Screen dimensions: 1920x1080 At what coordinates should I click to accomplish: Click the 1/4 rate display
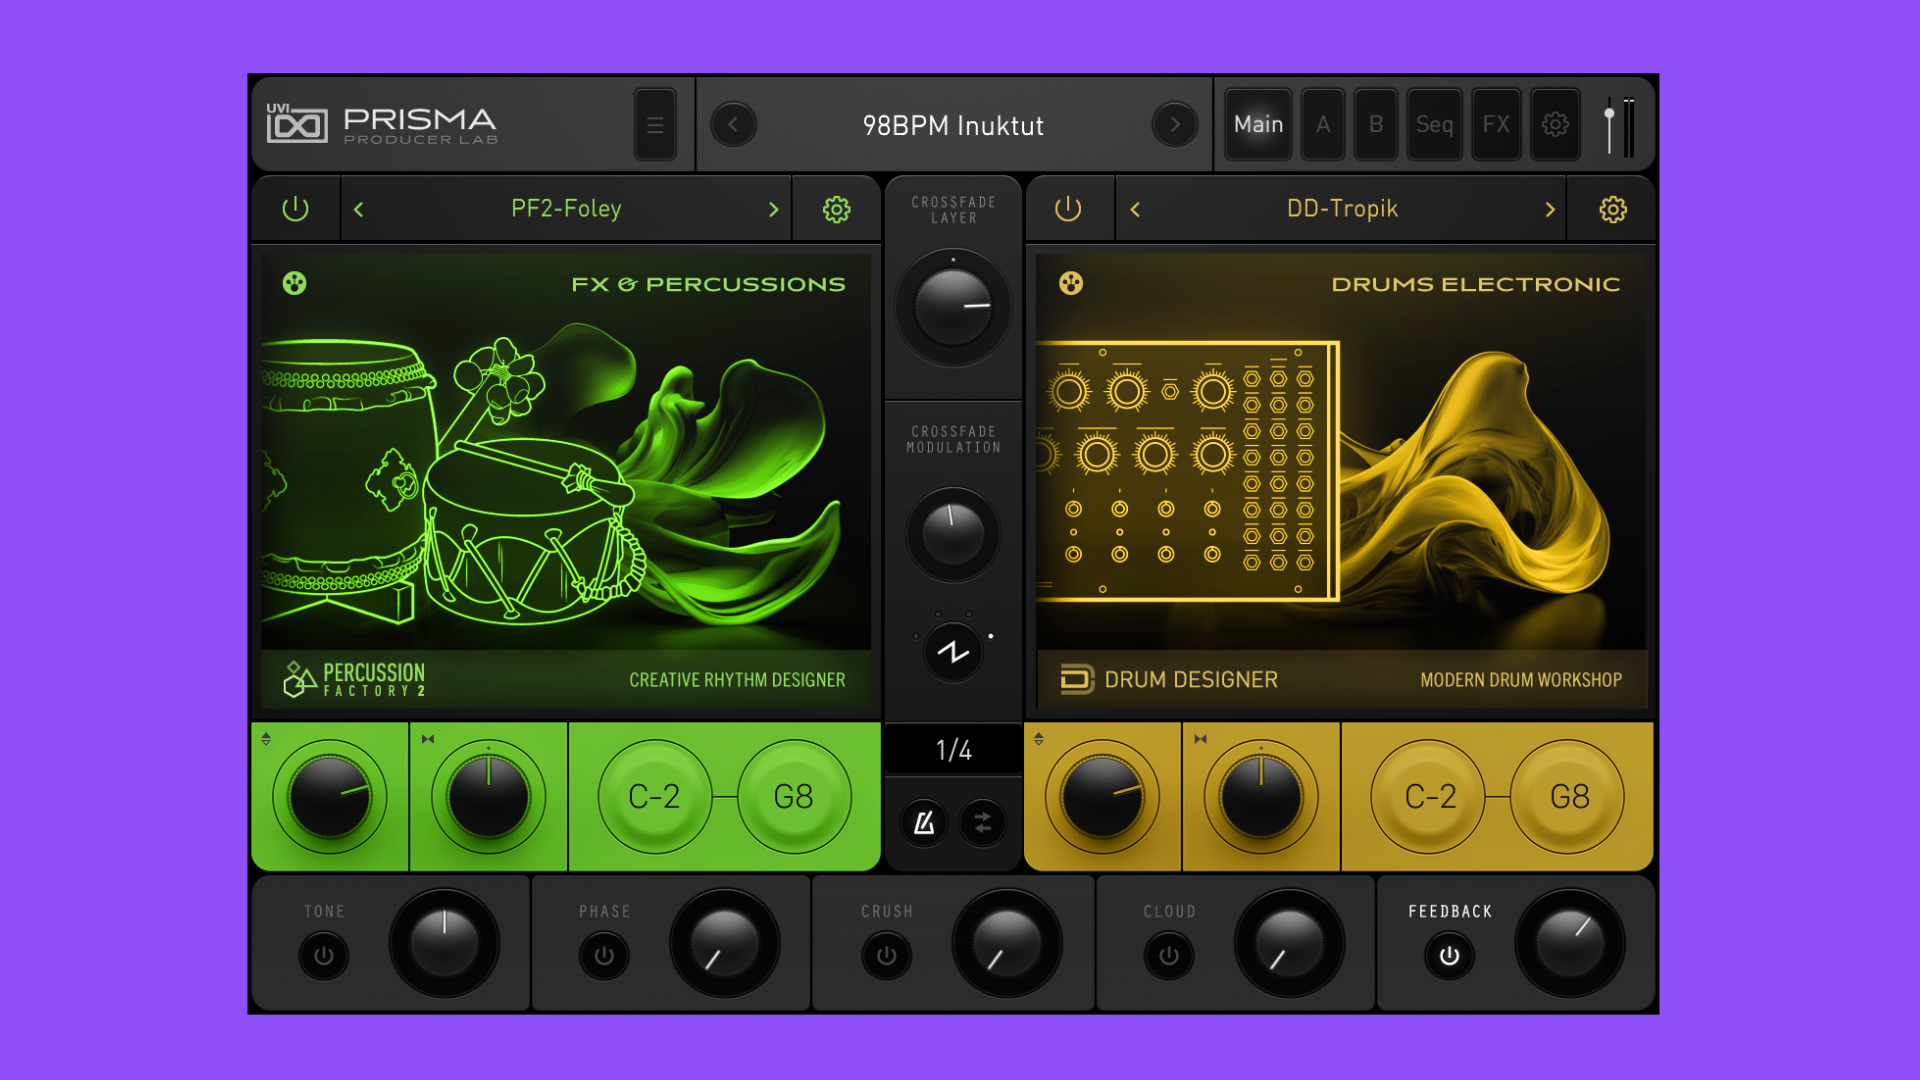click(x=952, y=751)
